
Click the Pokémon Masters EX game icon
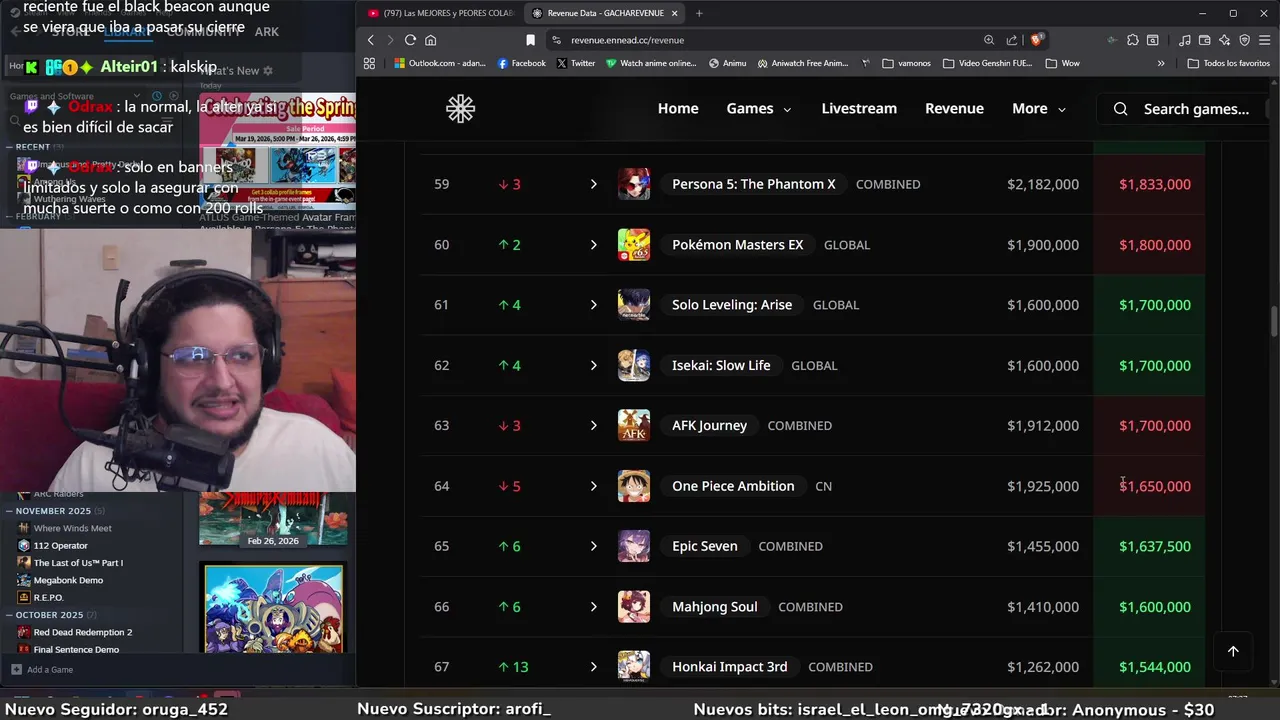coord(634,244)
